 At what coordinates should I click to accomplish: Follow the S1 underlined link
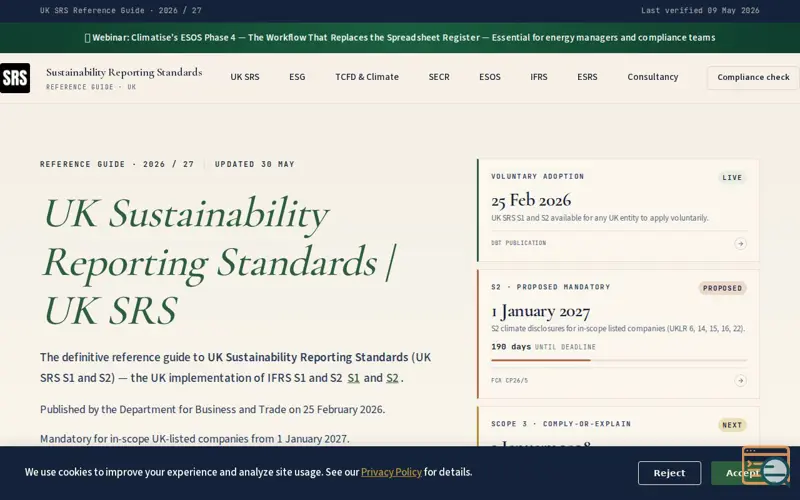point(354,378)
